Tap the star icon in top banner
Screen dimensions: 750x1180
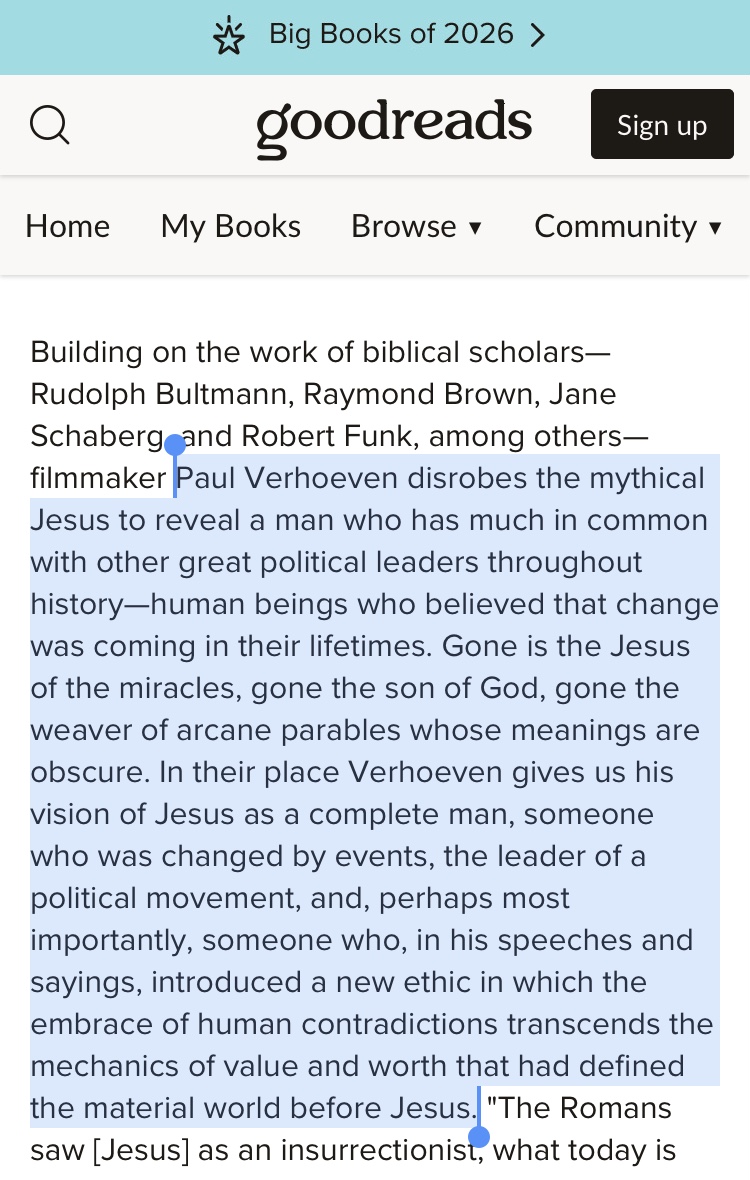[229, 37]
